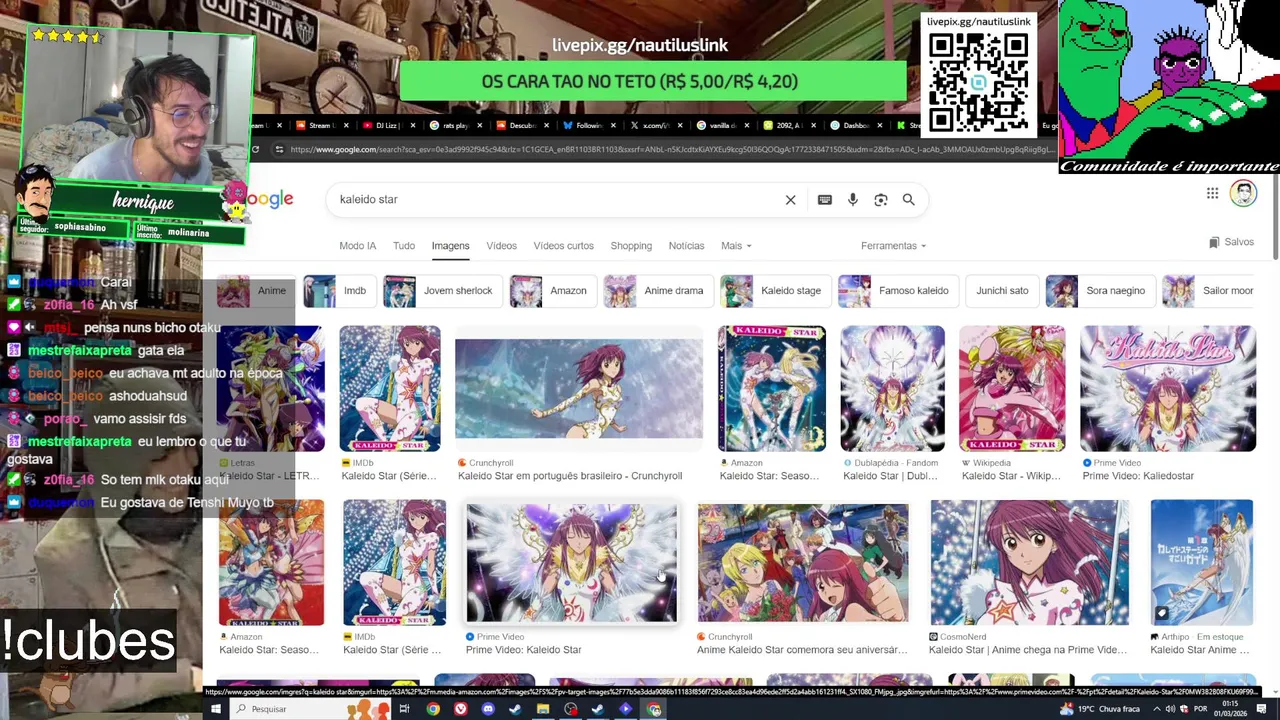
Task: Start voice search with microphone icon
Action: (x=853, y=200)
